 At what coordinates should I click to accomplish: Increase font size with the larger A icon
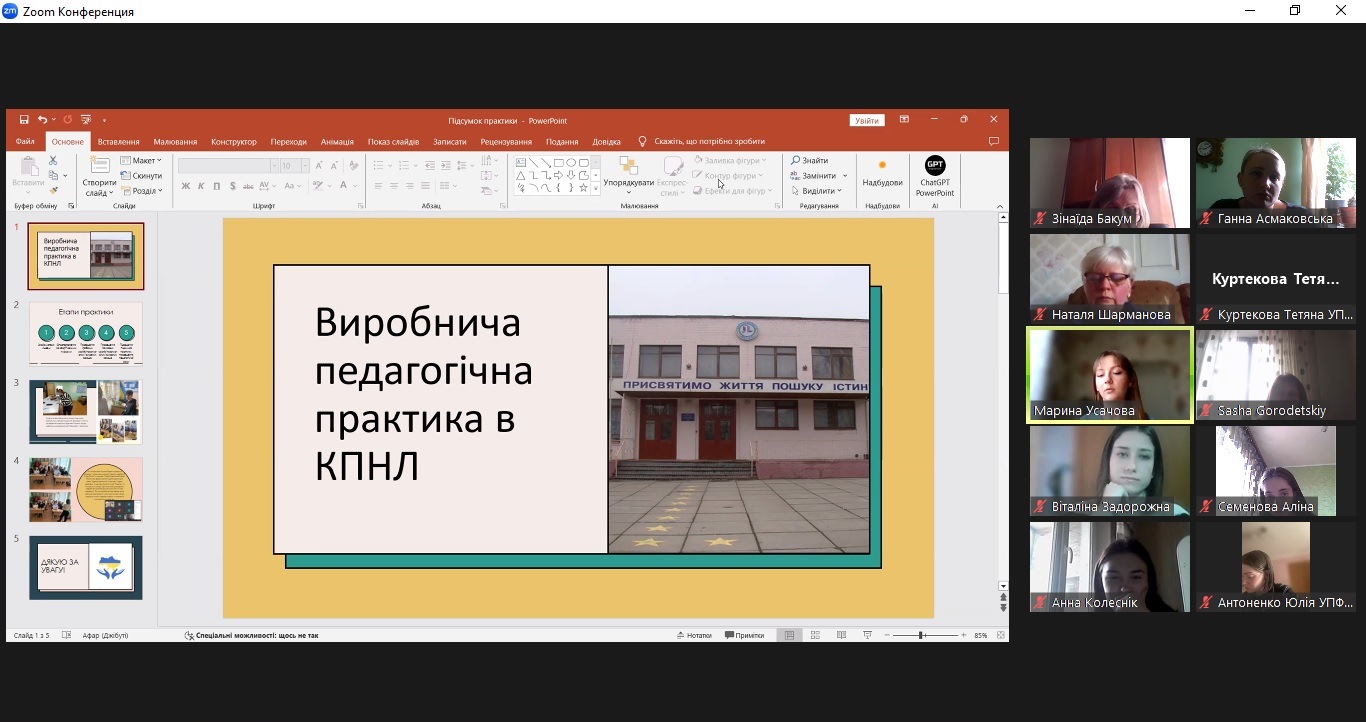point(319,166)
